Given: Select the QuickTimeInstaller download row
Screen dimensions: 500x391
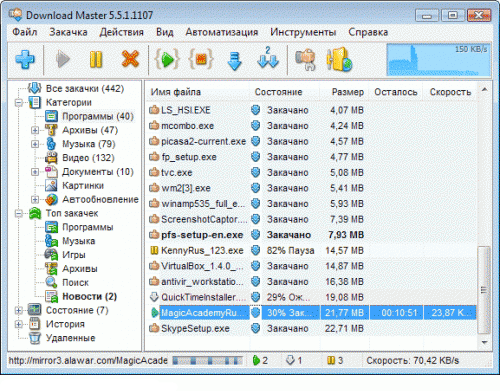Looking at the screenshot, I should (311, 297).
